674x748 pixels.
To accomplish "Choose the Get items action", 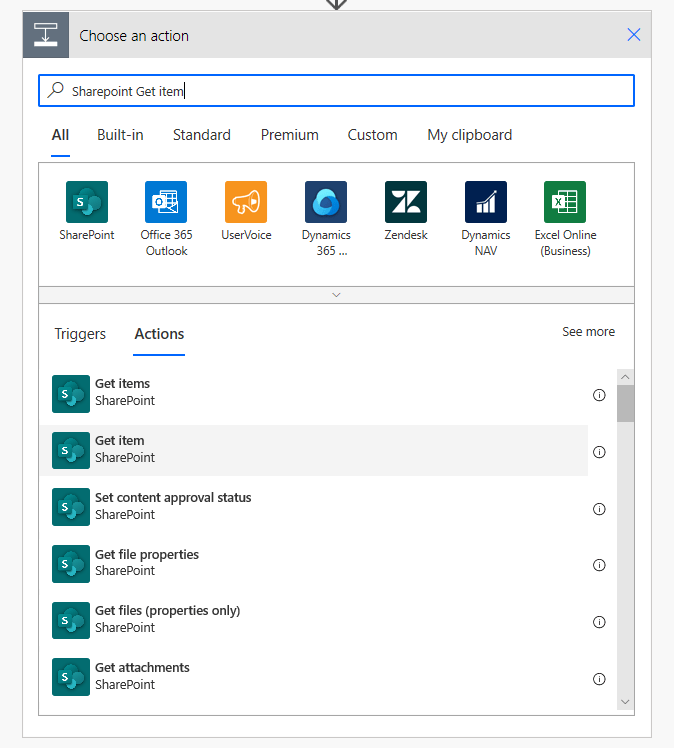I will pos(314,394).
